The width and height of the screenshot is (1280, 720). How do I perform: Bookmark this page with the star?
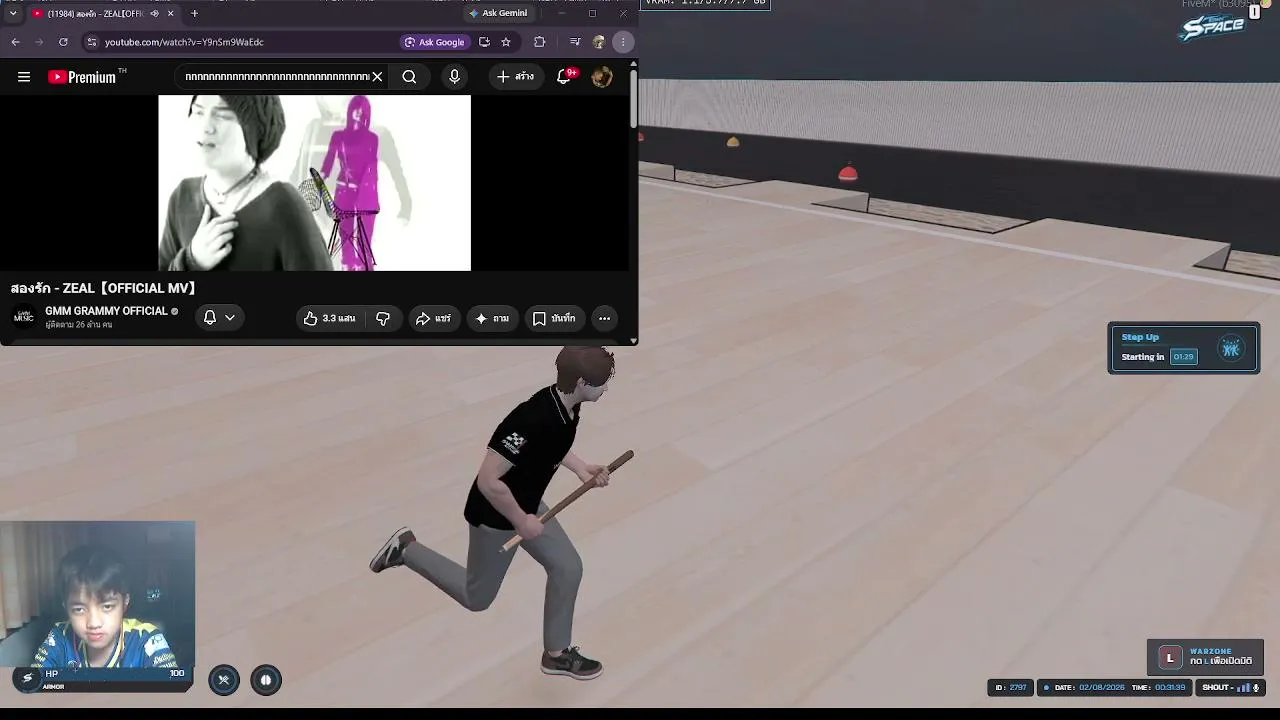click(506, 42)
